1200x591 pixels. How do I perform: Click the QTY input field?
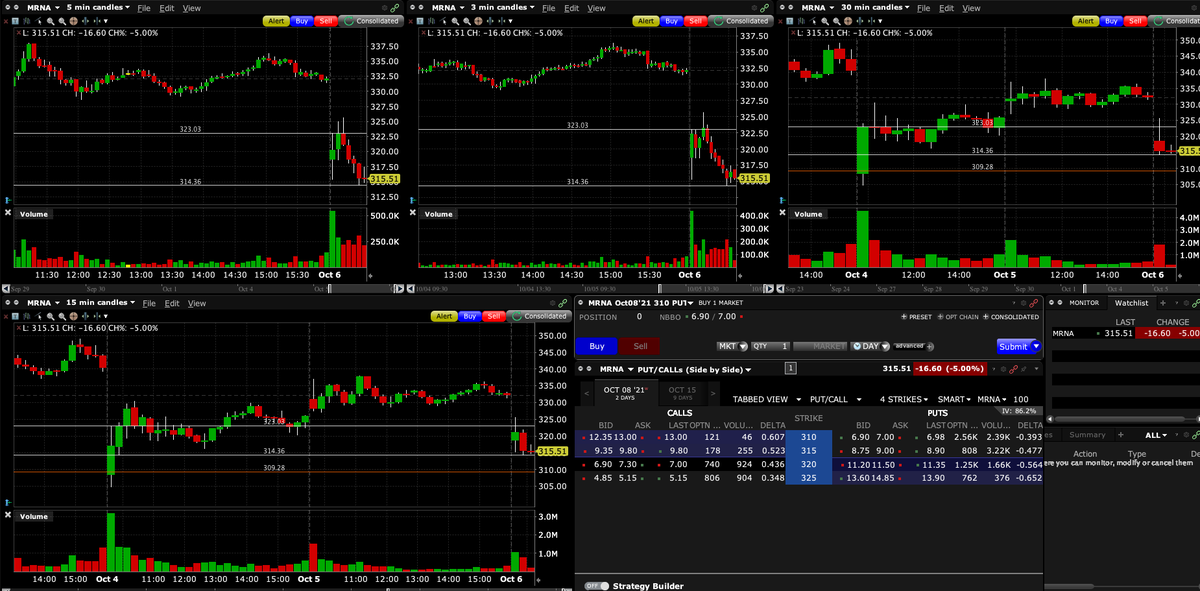pos(769,346)
